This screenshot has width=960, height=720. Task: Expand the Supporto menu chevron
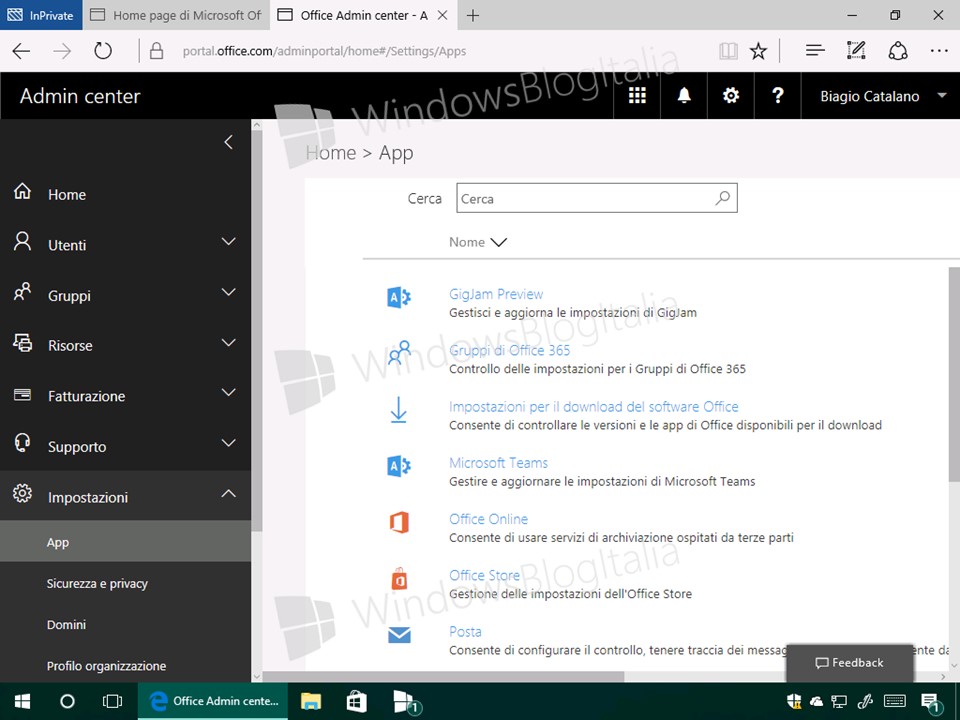tap(228, 443)
